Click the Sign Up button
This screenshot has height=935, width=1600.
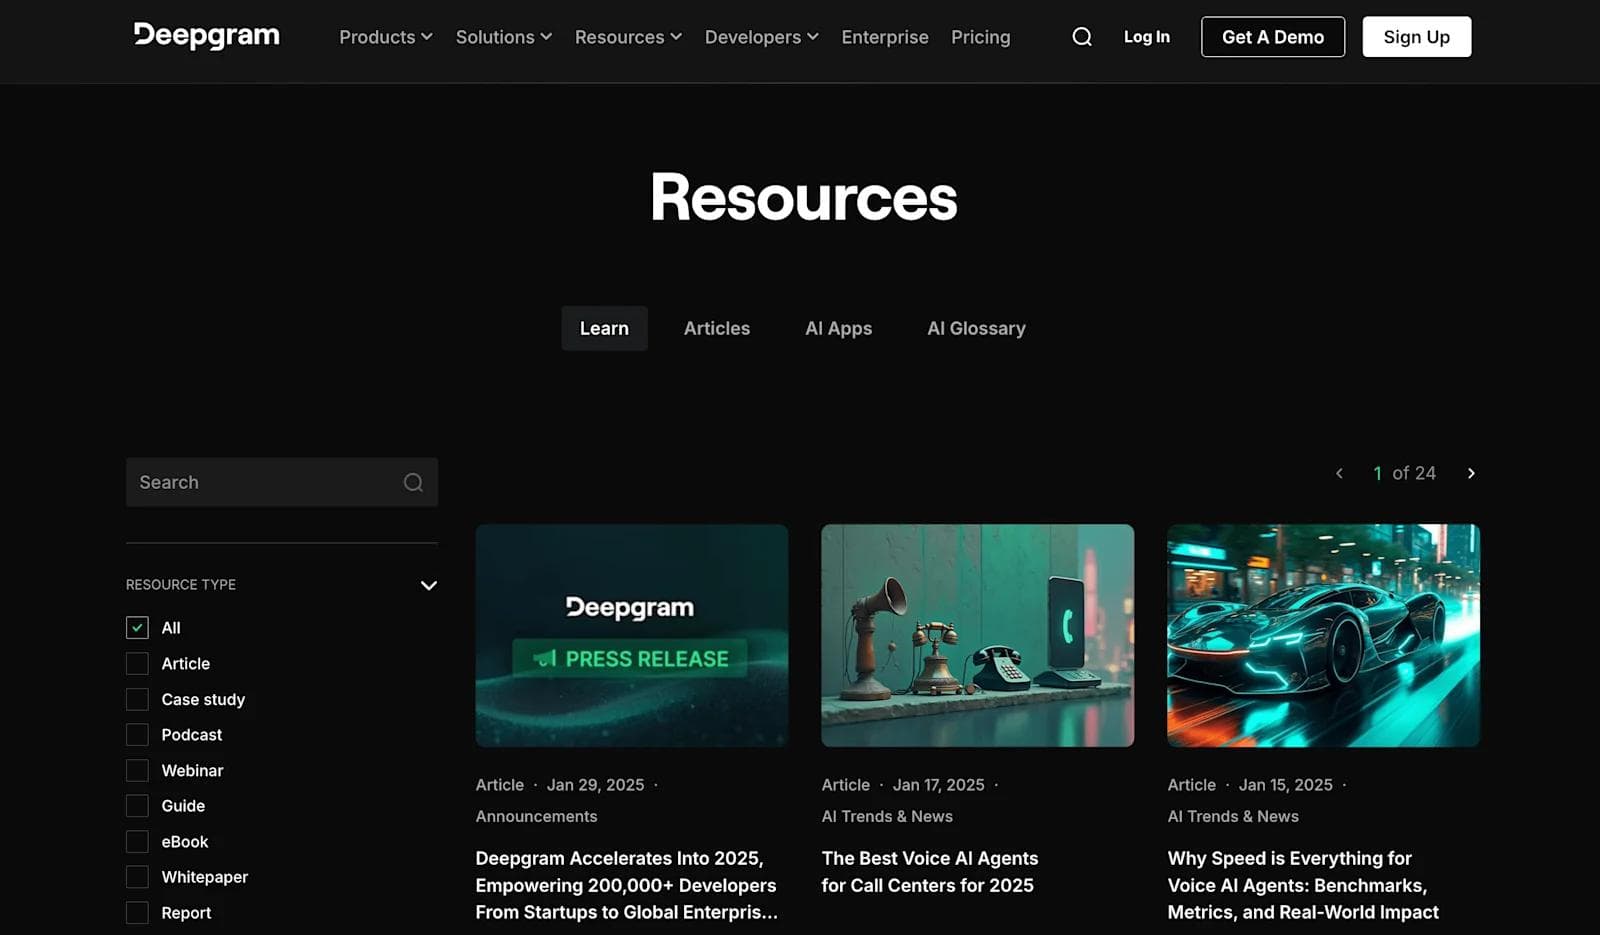[x=1416, y=36]
